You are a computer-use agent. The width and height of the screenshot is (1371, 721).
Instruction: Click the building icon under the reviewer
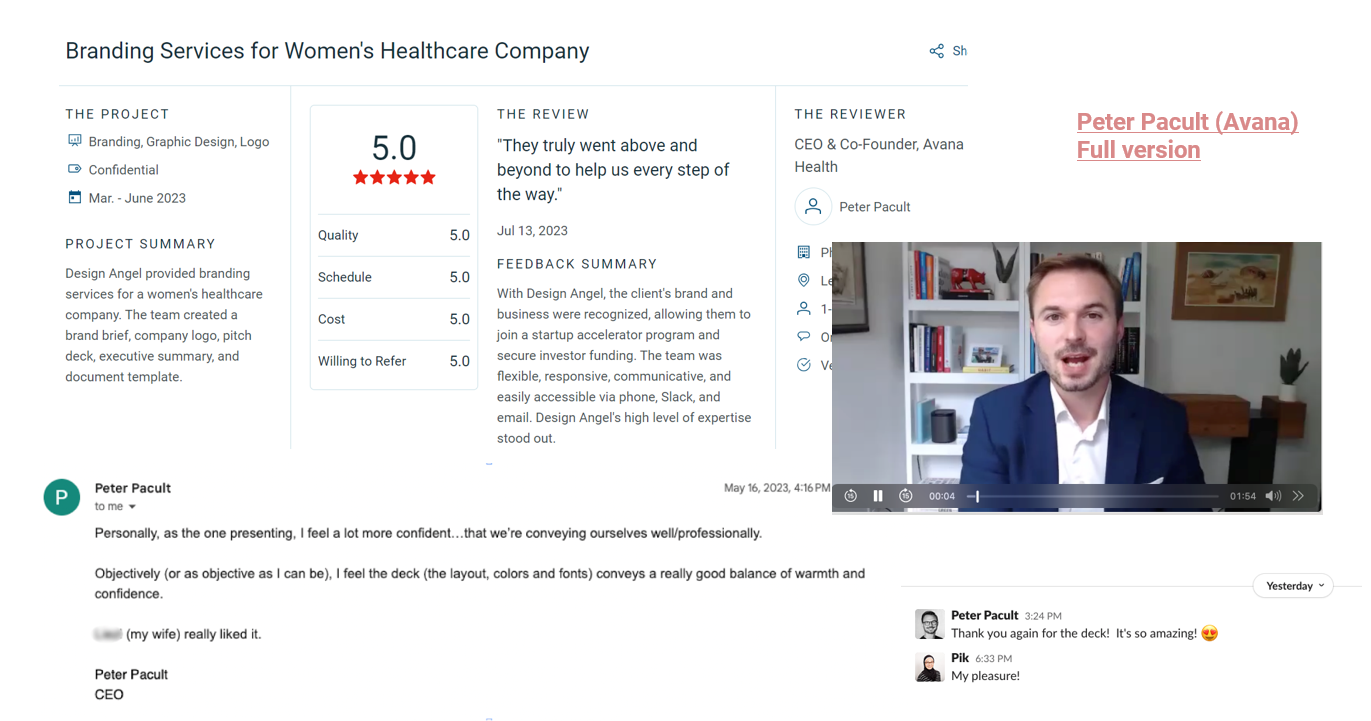pos(803,252)
